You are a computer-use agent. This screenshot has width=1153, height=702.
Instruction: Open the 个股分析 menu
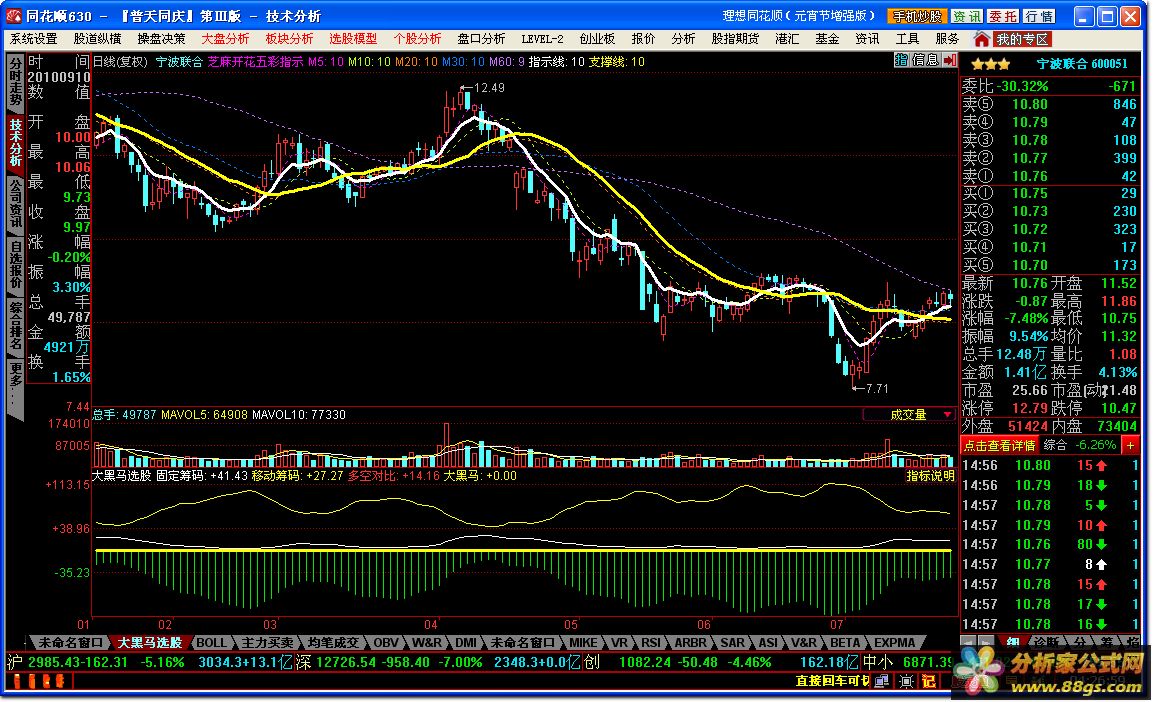click(417, 38)
